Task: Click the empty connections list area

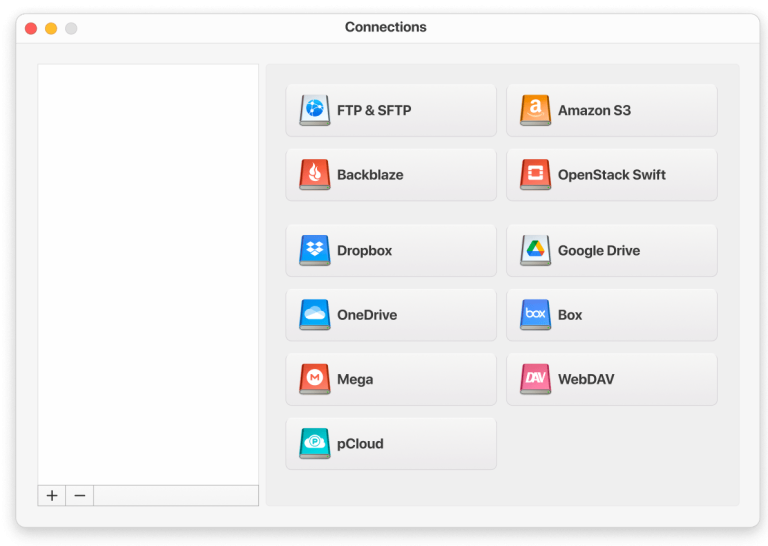Action: (148, 270)
